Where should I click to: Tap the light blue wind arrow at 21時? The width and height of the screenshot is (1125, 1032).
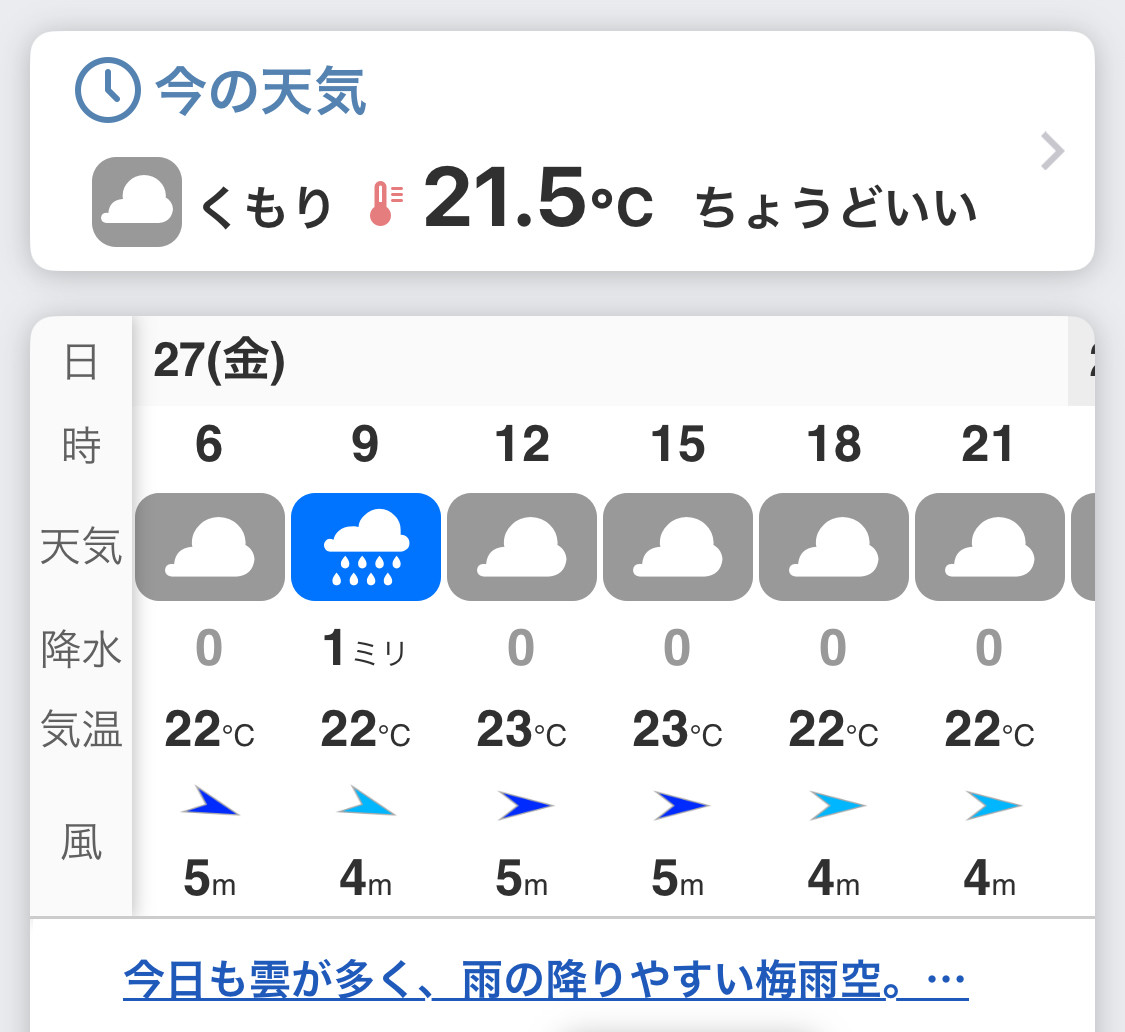(x=993, y=805)
